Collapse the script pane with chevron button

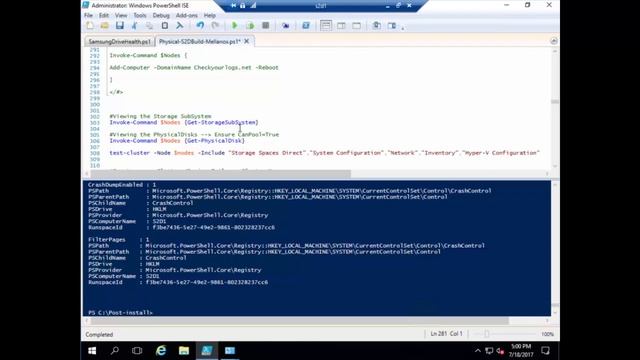pos(554,41)
